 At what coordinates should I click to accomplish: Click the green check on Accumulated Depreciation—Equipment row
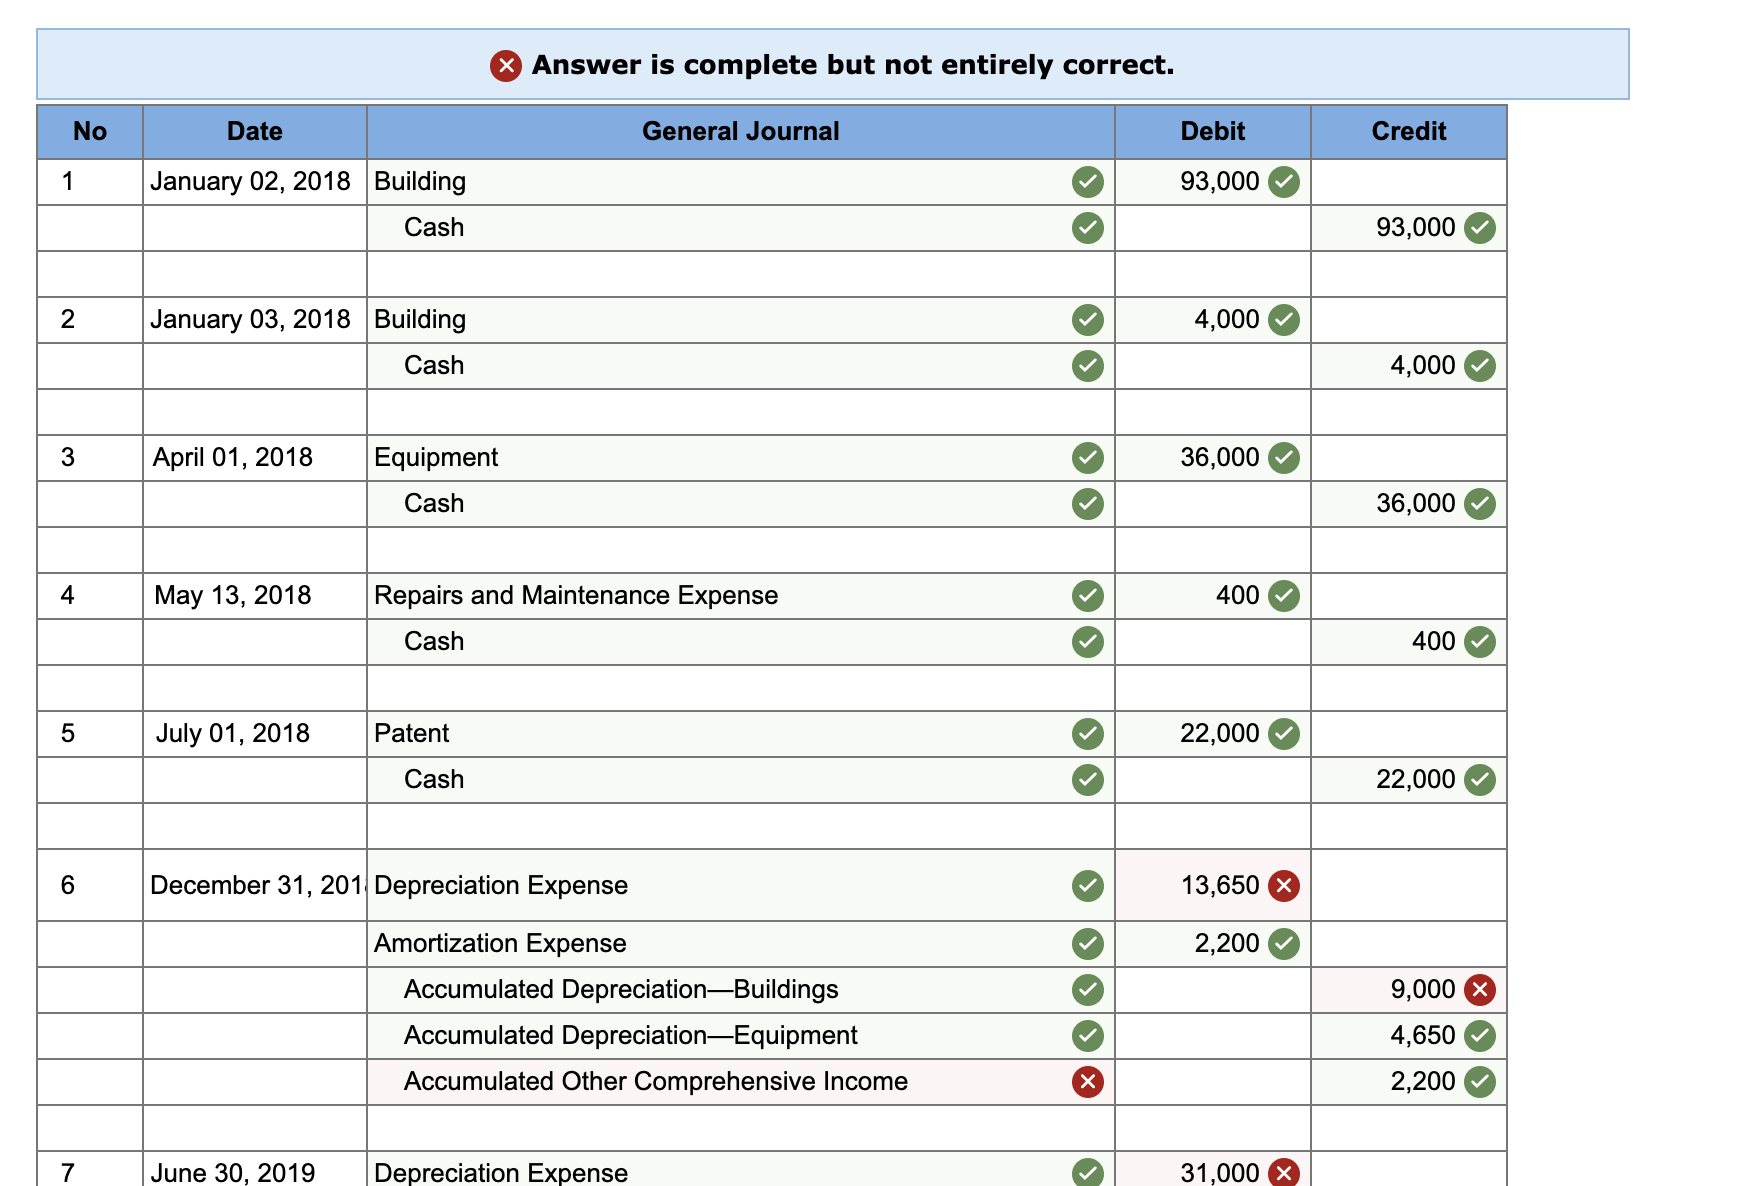coord(1088,1036)
